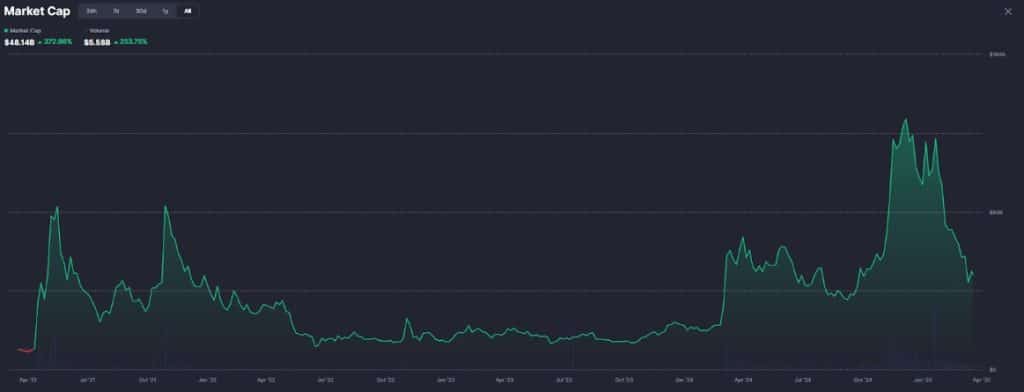Click the 253.75% volume change indicator
The width and height of the screenshot is (1024, 392).
point(131,42)
